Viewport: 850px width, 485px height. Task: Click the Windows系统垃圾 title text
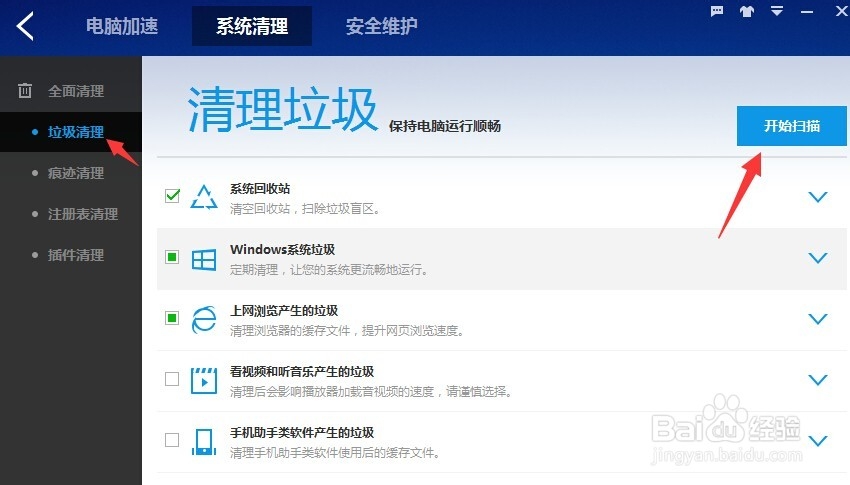click(282, 249)
